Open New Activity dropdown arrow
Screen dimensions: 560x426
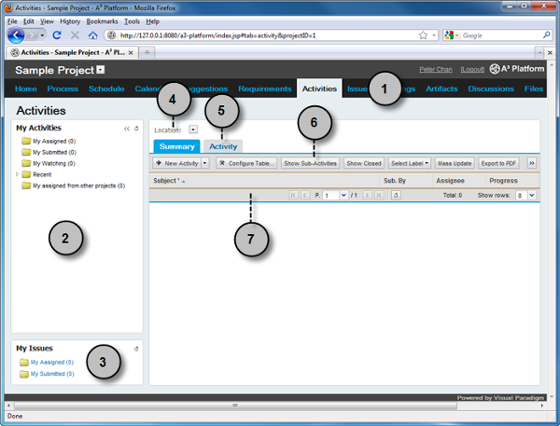pos(205,163)
